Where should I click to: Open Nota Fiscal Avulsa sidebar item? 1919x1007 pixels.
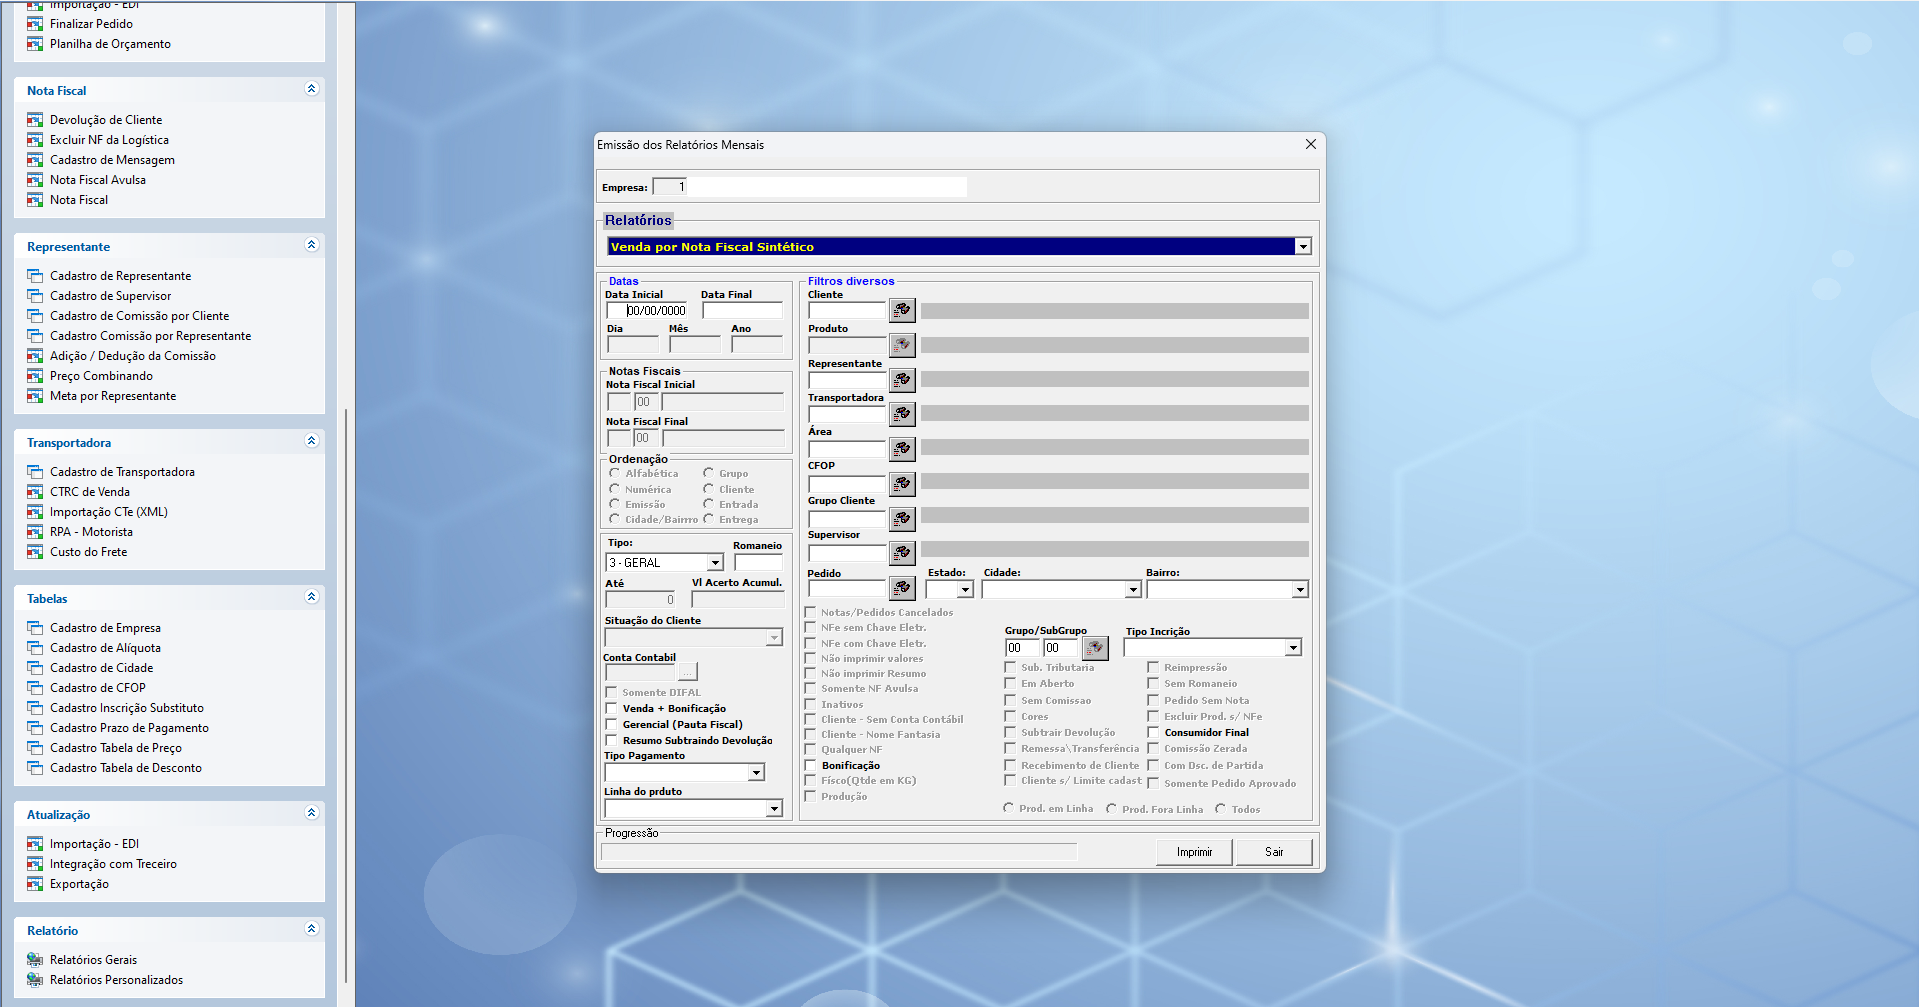98,180
